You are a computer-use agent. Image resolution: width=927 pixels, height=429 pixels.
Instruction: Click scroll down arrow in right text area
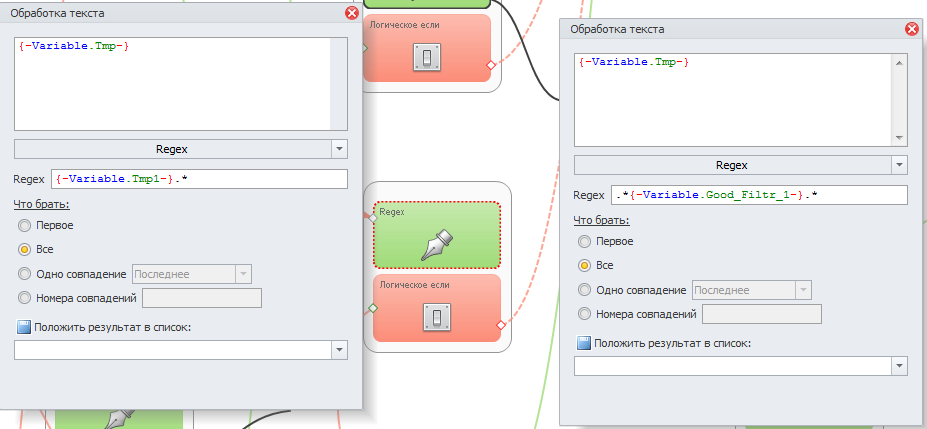pyautogui.click(x=899, y=137)
